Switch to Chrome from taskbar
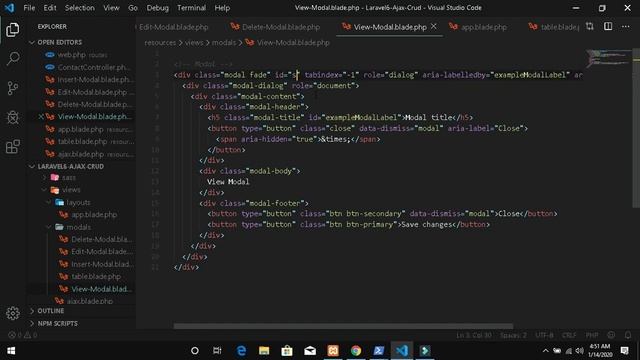Screen dimensions: 640x360 point(356,351)
